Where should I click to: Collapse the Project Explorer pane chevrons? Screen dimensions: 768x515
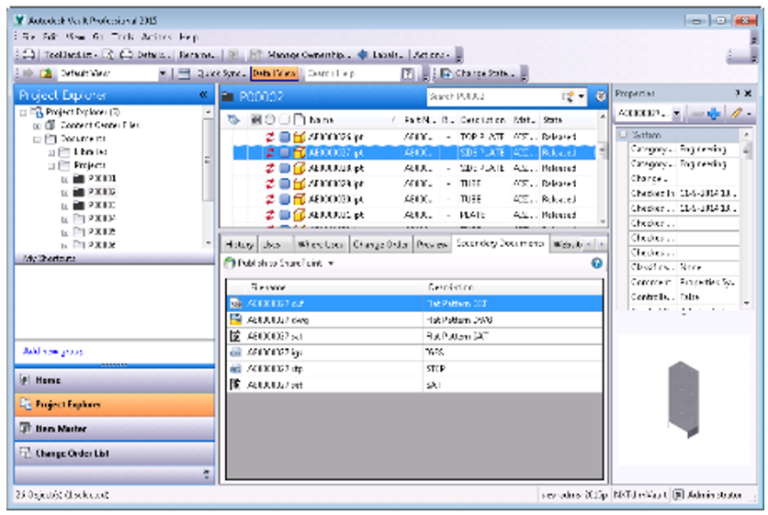203,95
